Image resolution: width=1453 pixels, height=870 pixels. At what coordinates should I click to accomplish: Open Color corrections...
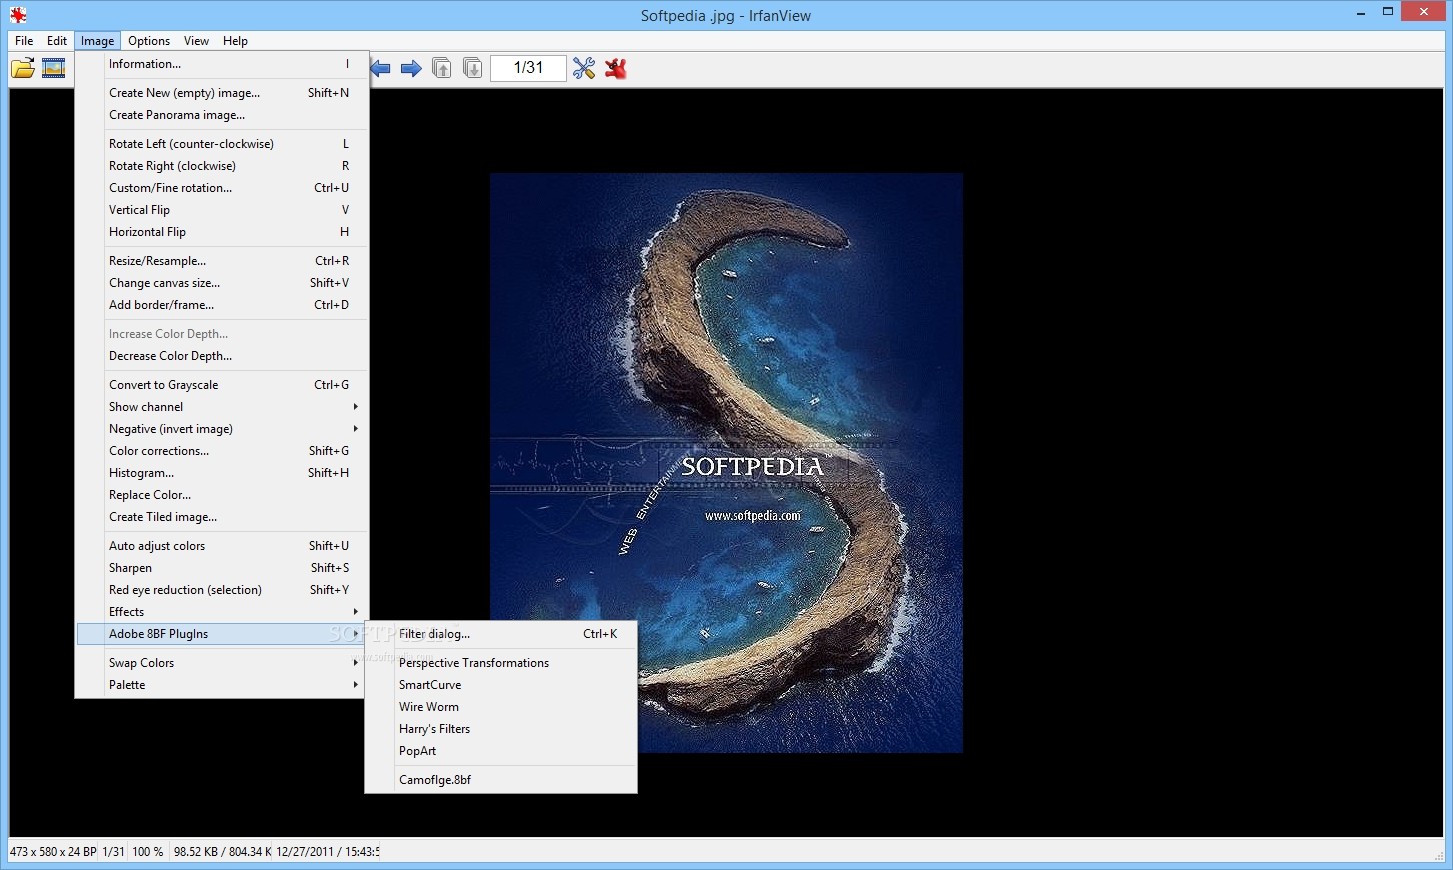[222, 451]
